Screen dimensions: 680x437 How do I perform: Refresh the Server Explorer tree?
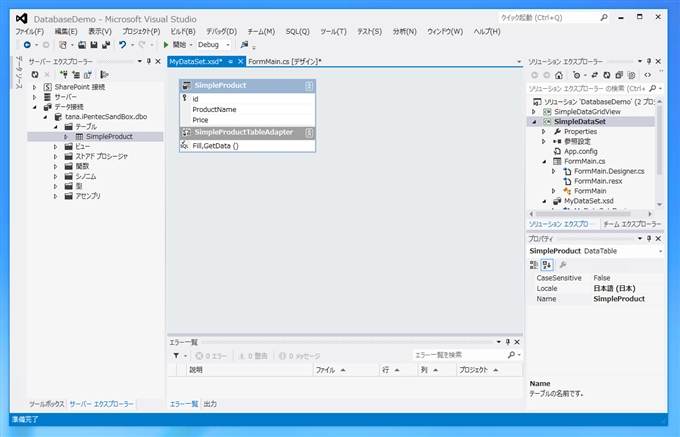click(x=35, y=75)
